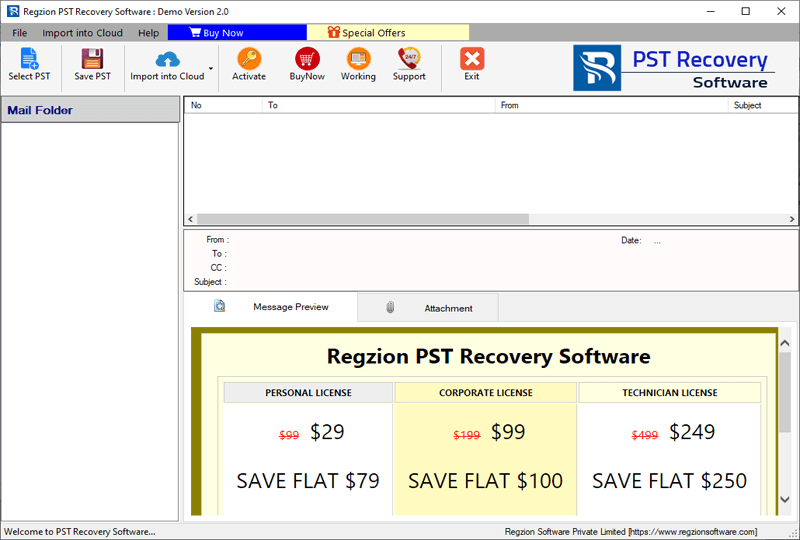Click the To column header
Viewport: 800px width, 540px height.
coord(378,105)
